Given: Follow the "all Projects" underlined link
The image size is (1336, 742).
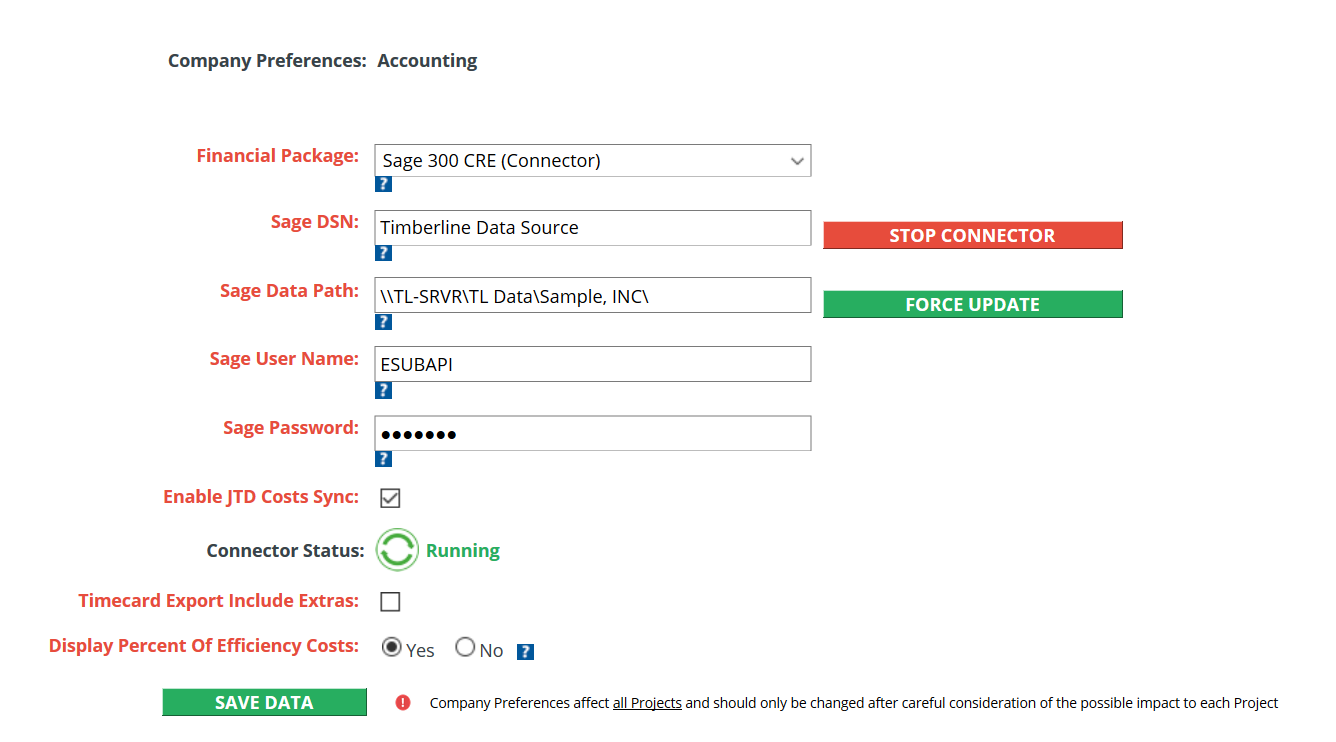Looking at the screenshot, I should 647,703.
